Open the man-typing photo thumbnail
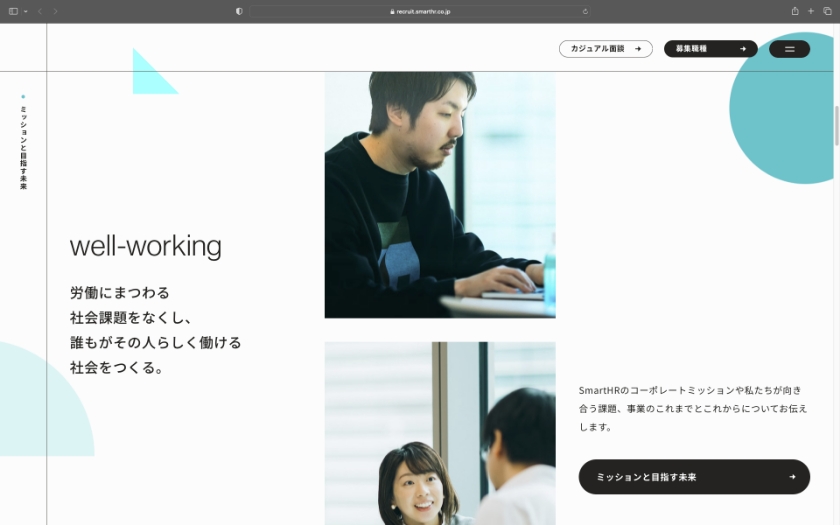This screenshot has height=525, width=840. [440, 195]
